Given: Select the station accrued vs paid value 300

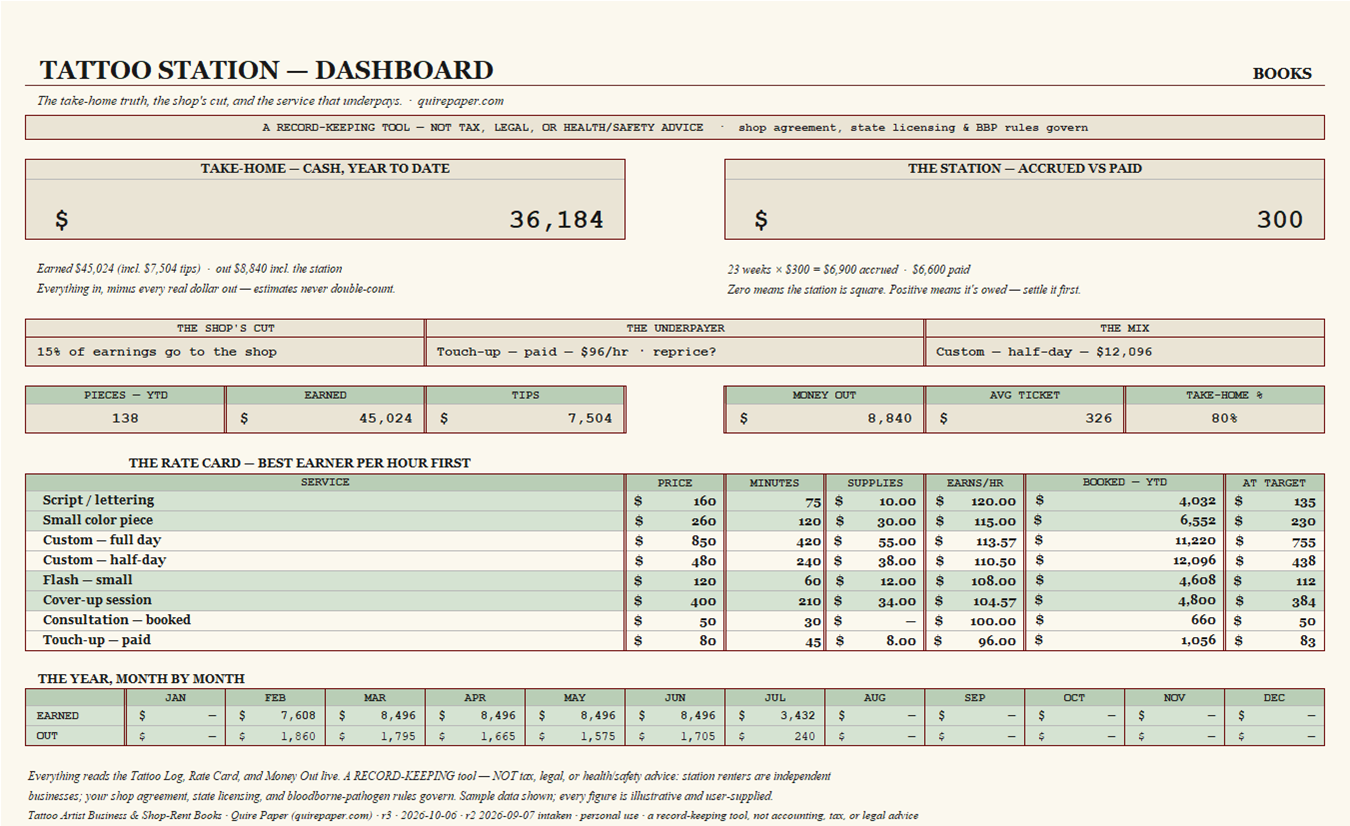Looking at the screenshot, I should tap(1280, 220).
